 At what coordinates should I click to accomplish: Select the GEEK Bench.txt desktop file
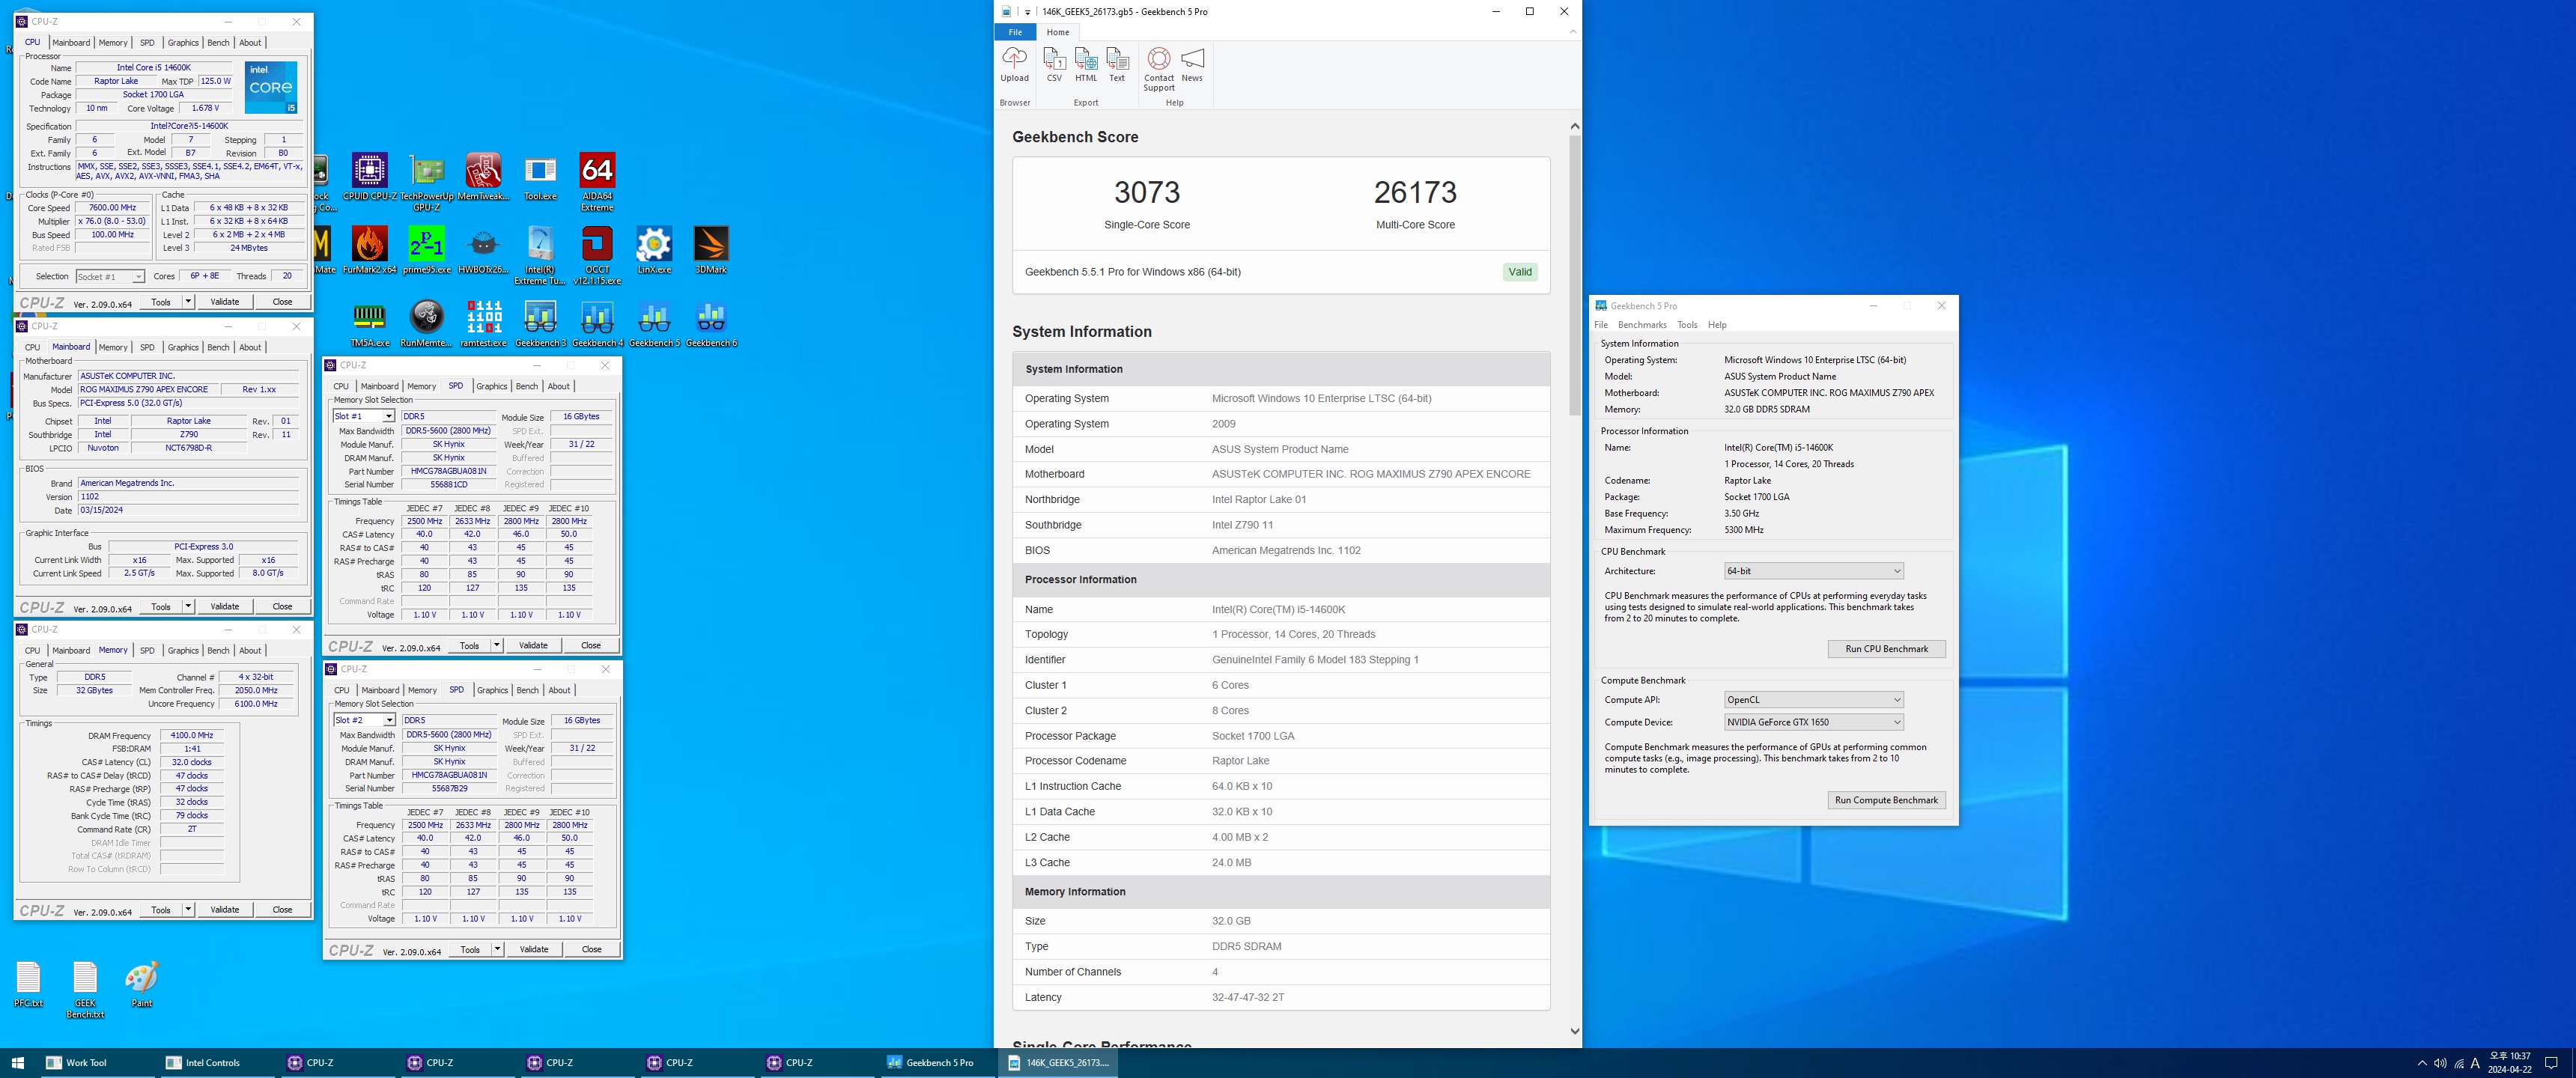pyautogui.click(x=85, y=989)
